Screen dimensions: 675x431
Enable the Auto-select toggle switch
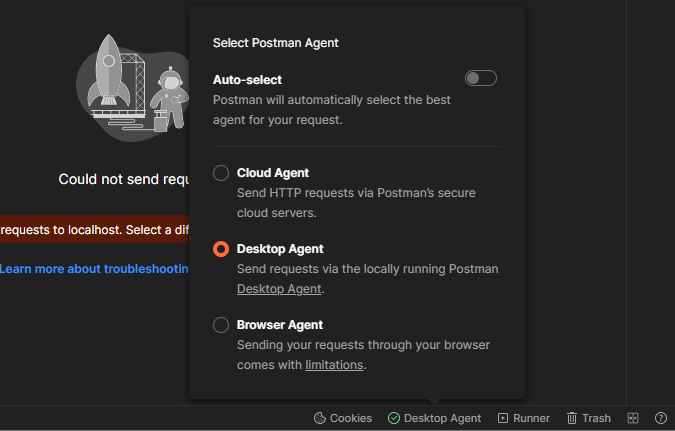pos(480,78)
